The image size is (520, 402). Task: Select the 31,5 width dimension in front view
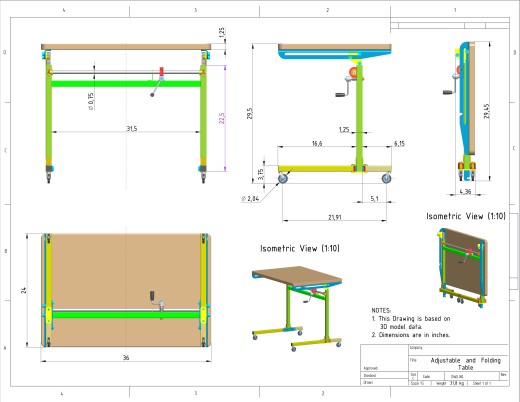pos(132,129)
